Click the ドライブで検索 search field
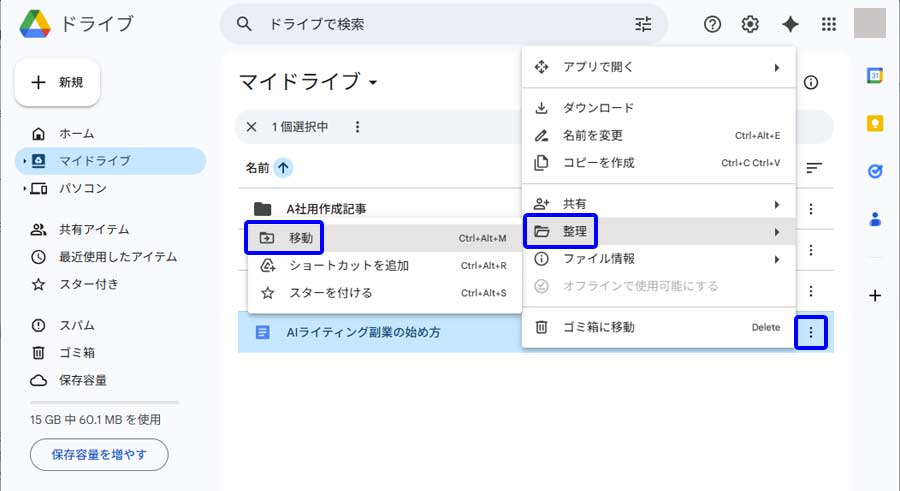 point(440,24)
